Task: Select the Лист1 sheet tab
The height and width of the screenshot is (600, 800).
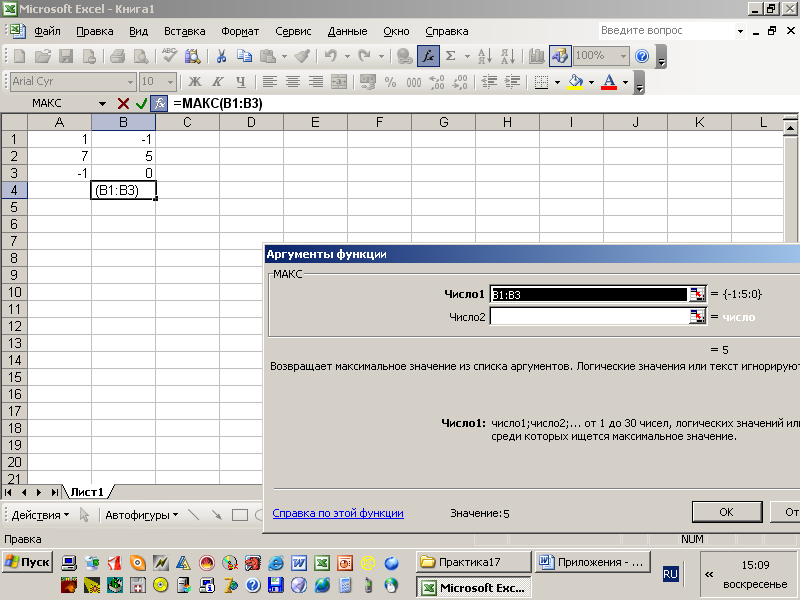Action: point(87,492)
